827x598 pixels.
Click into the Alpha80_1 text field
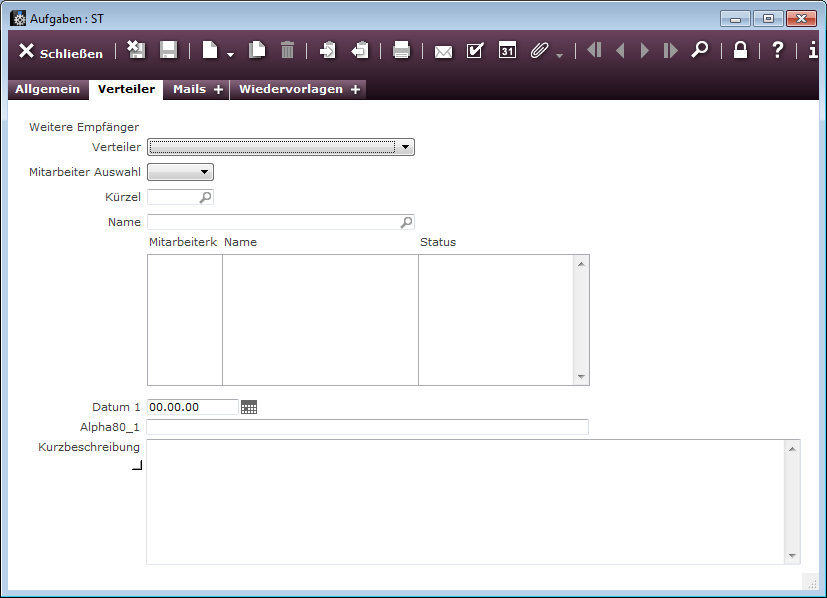click(x=367, y=427)
